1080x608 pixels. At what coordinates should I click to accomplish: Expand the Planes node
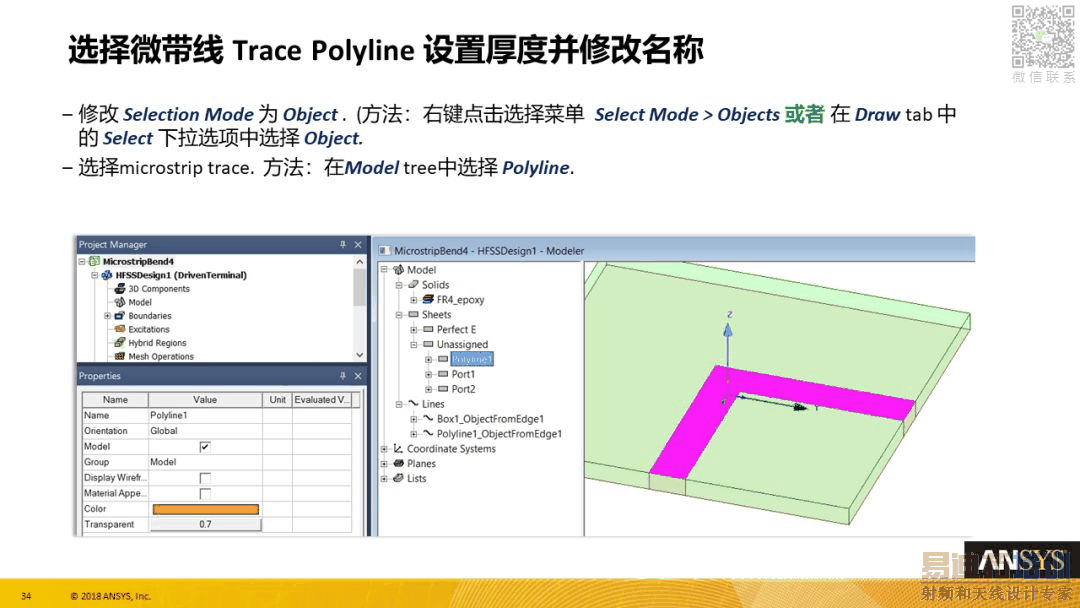click(384, 463)
